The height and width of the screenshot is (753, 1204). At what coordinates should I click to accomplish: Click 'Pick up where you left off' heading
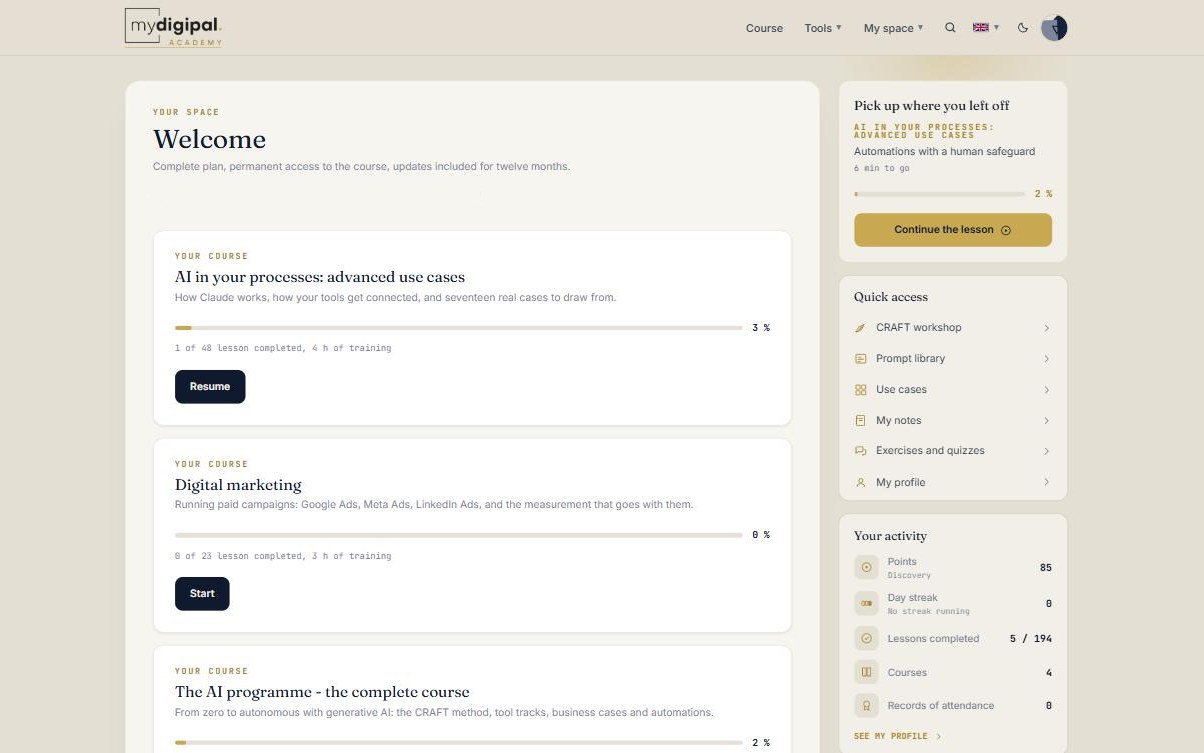coord(932,106)
